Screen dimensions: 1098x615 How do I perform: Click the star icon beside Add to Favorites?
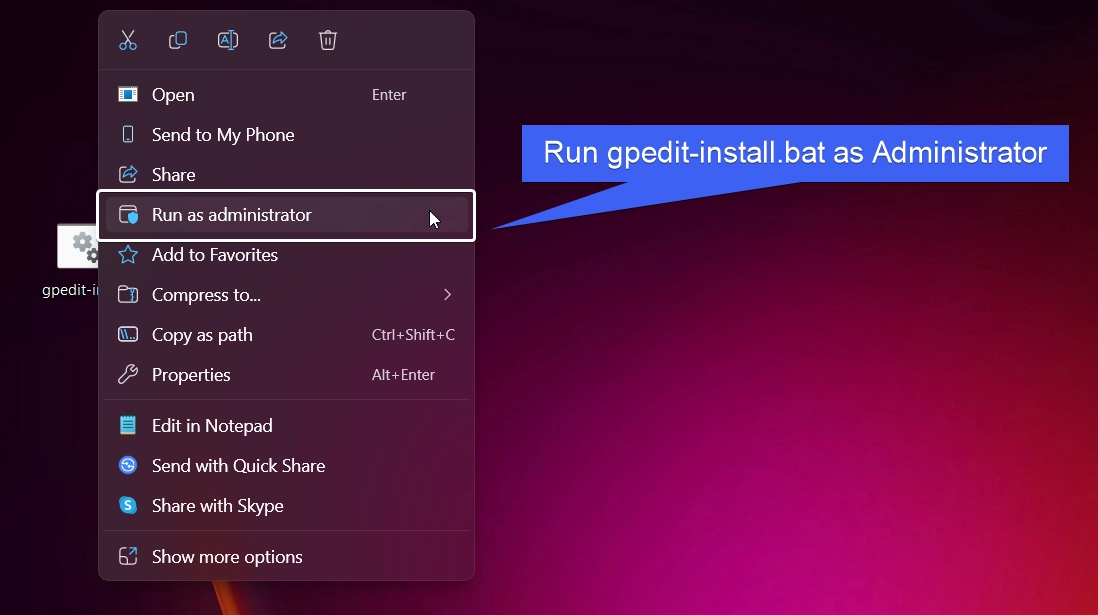pos(128,254)
